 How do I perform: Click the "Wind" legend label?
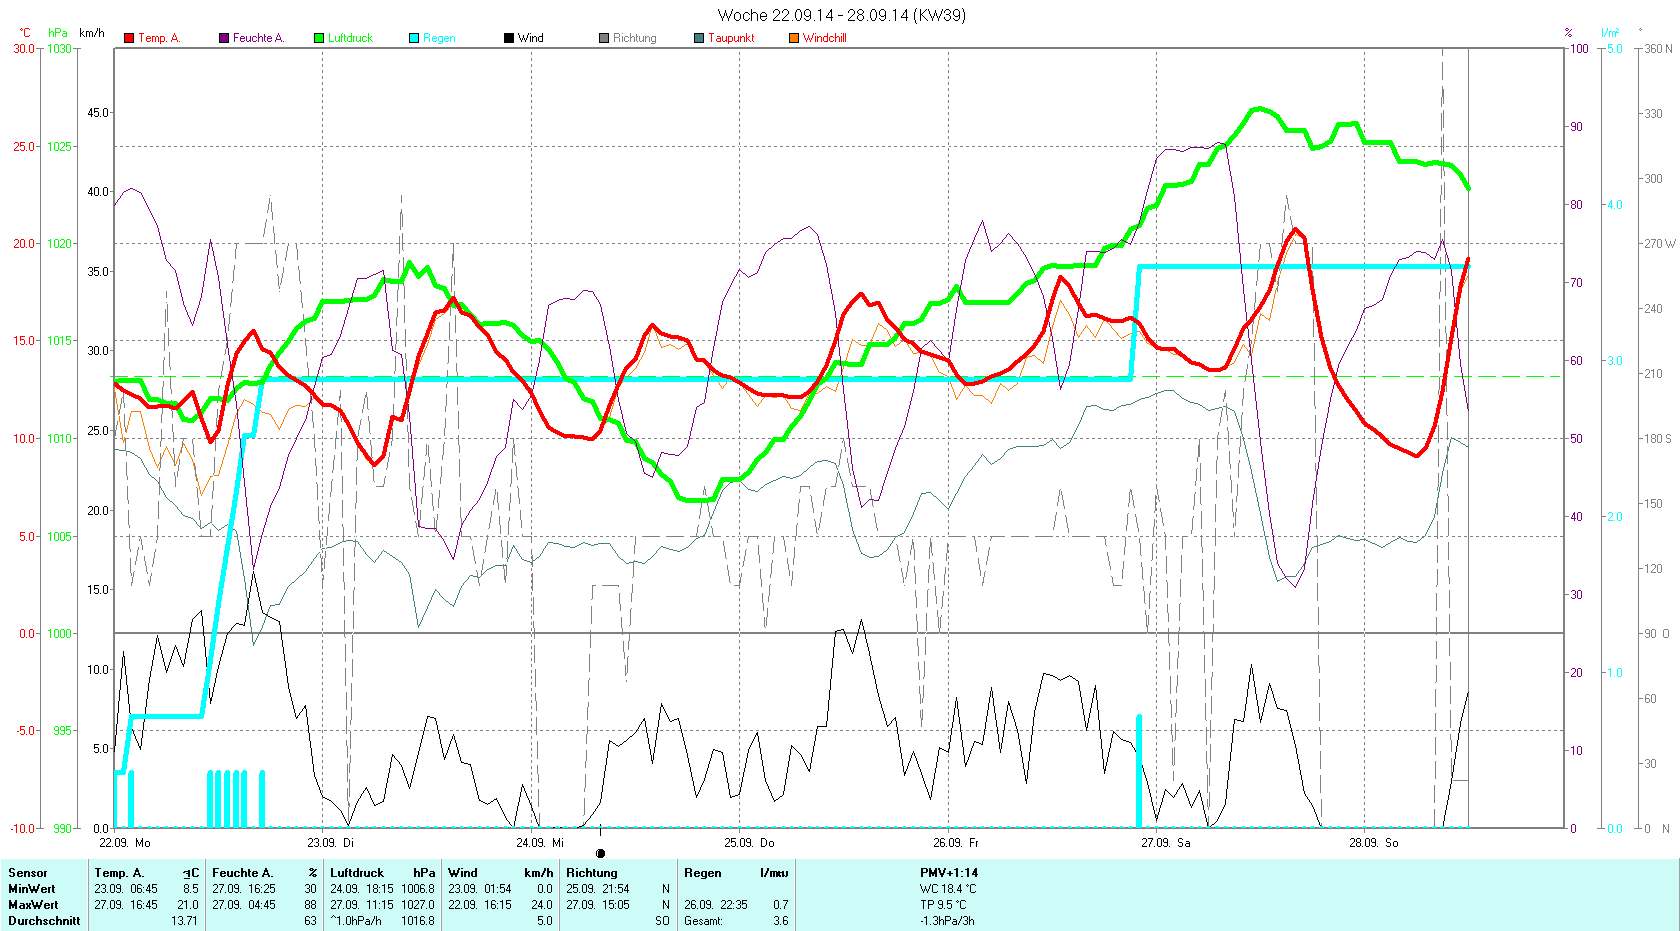tap(531, 38)
